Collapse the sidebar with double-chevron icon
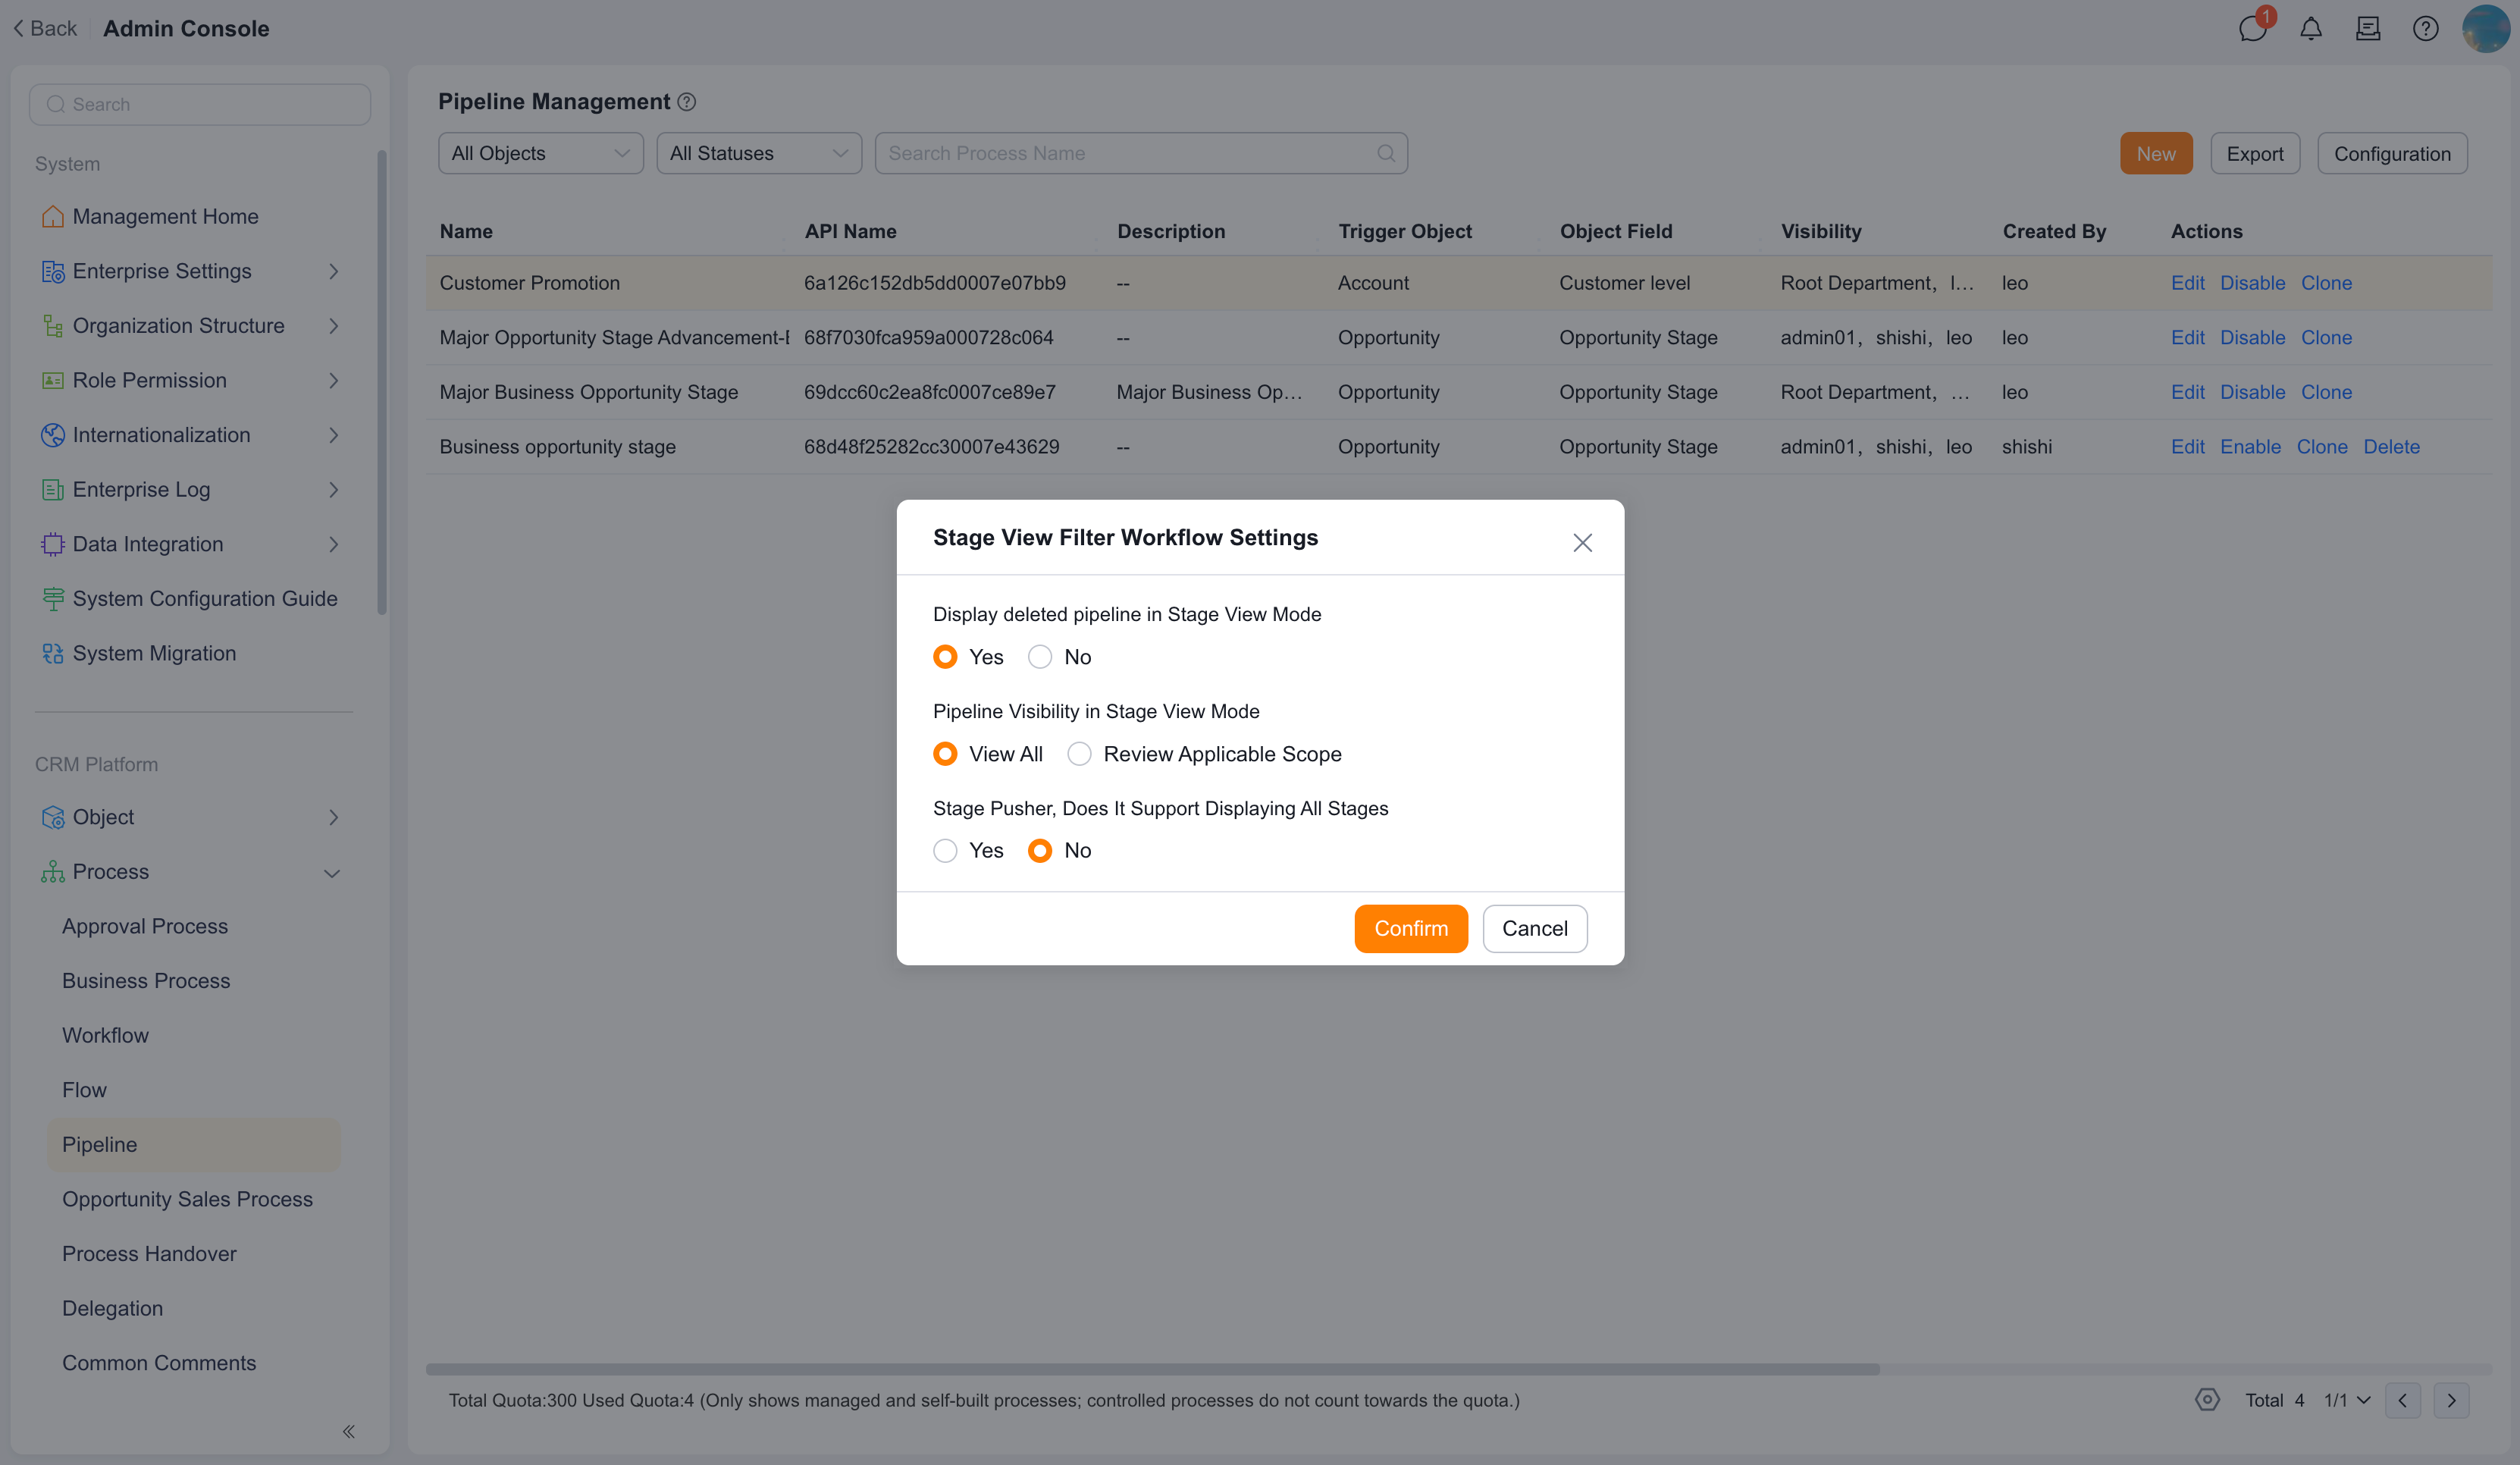 pos(349,1431)
